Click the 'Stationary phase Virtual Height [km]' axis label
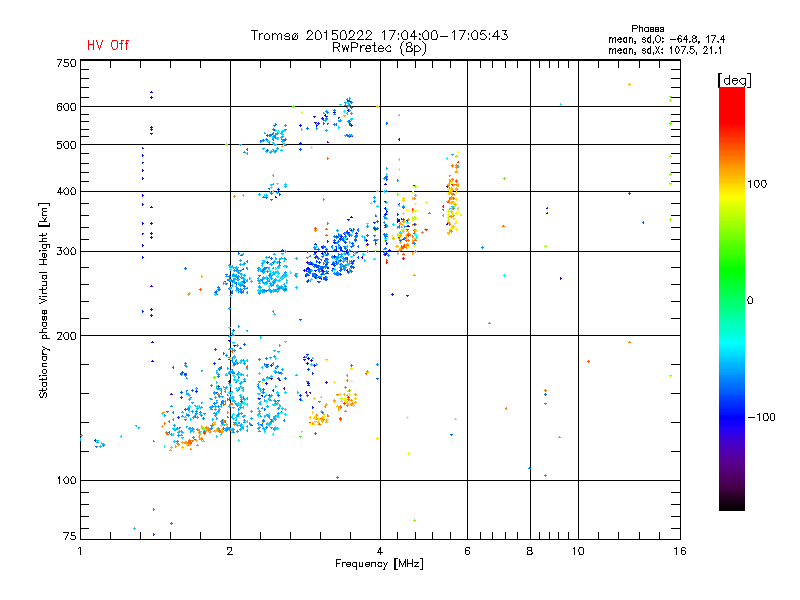 tap(44, 300)
